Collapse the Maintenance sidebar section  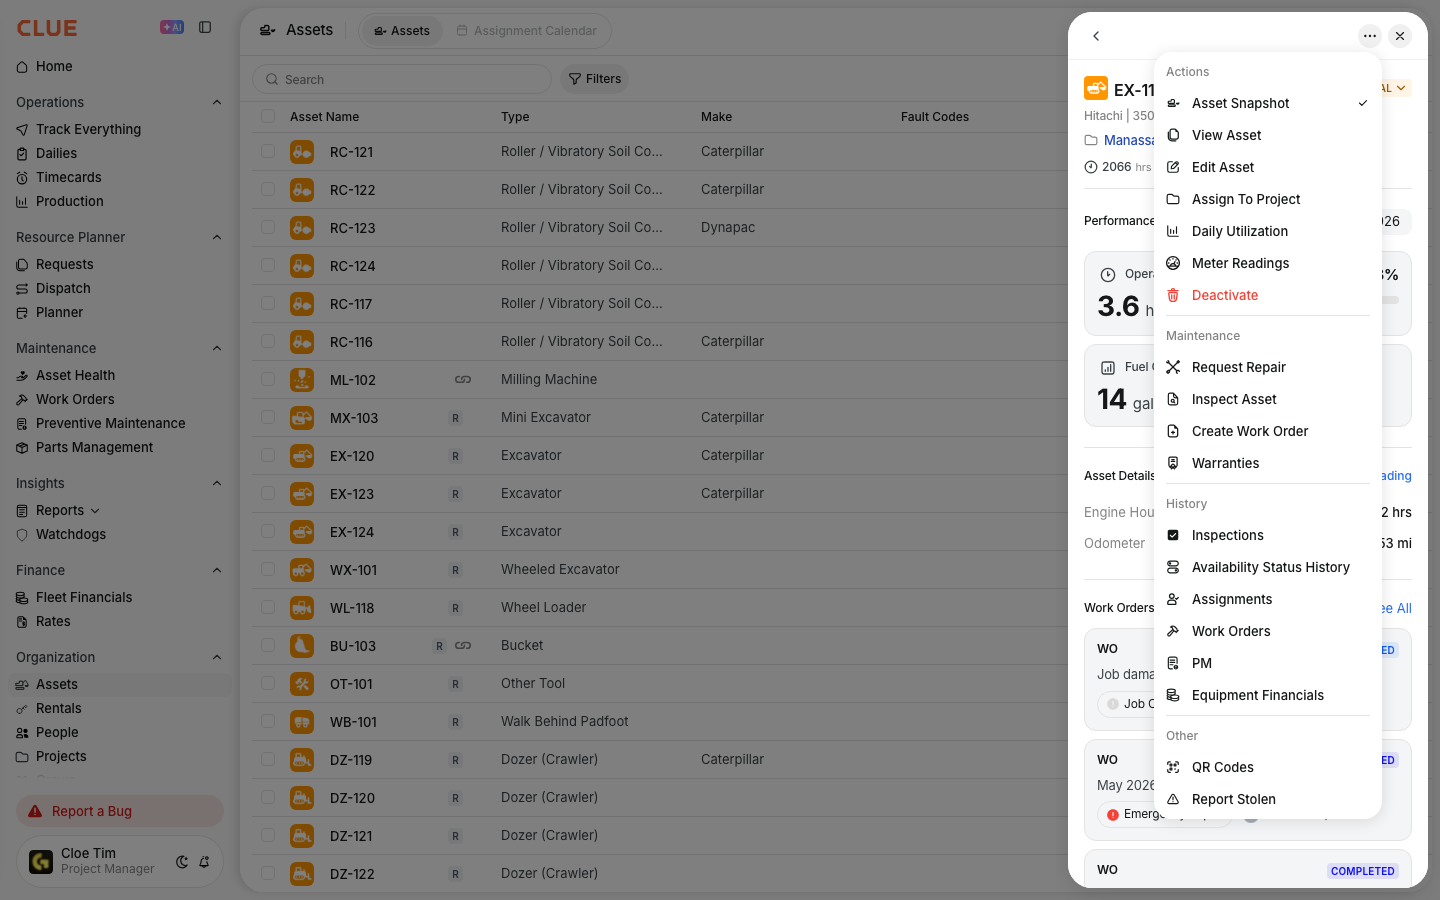pyautogui.click(x=217, y=348)
